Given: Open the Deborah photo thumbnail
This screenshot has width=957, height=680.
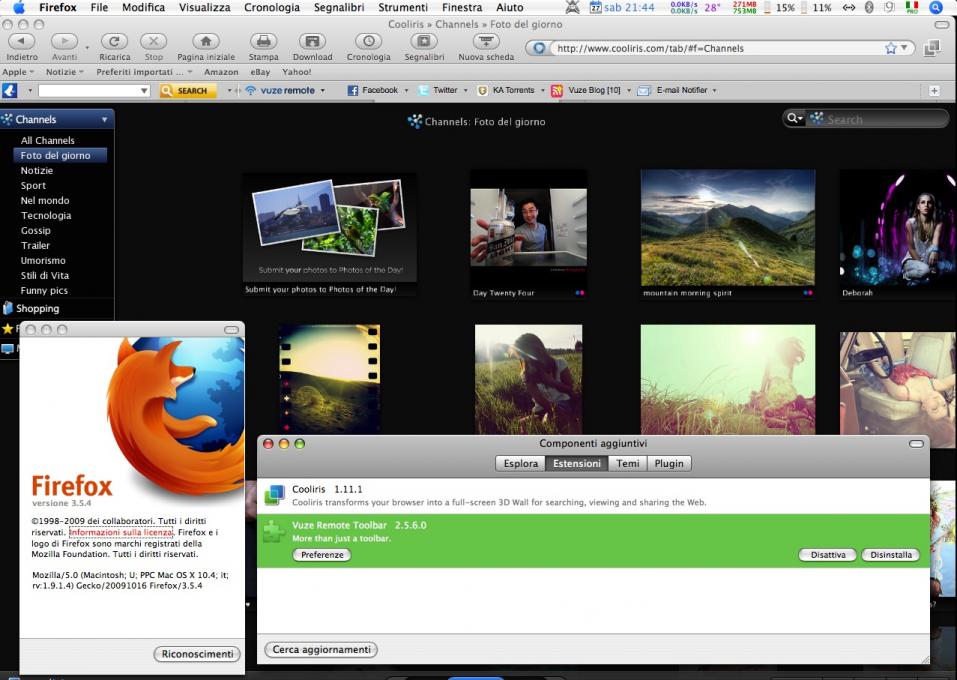Looking at the screenshot, I should pos(898,228).
